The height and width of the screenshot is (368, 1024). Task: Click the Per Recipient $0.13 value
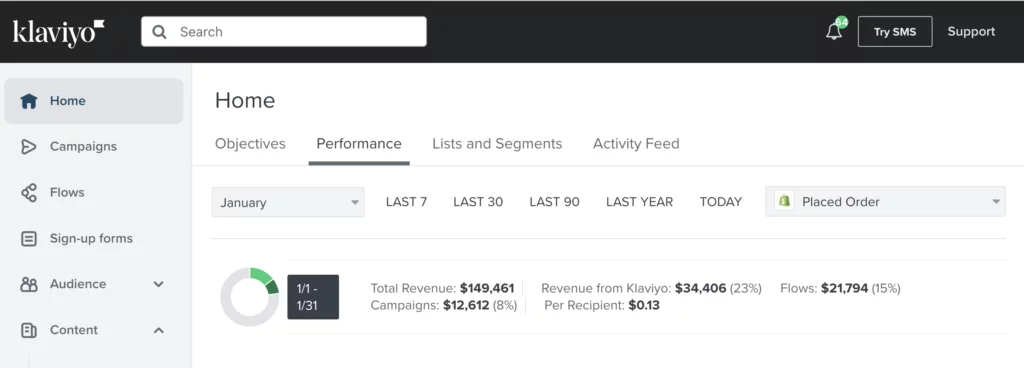tap(644, 305)
